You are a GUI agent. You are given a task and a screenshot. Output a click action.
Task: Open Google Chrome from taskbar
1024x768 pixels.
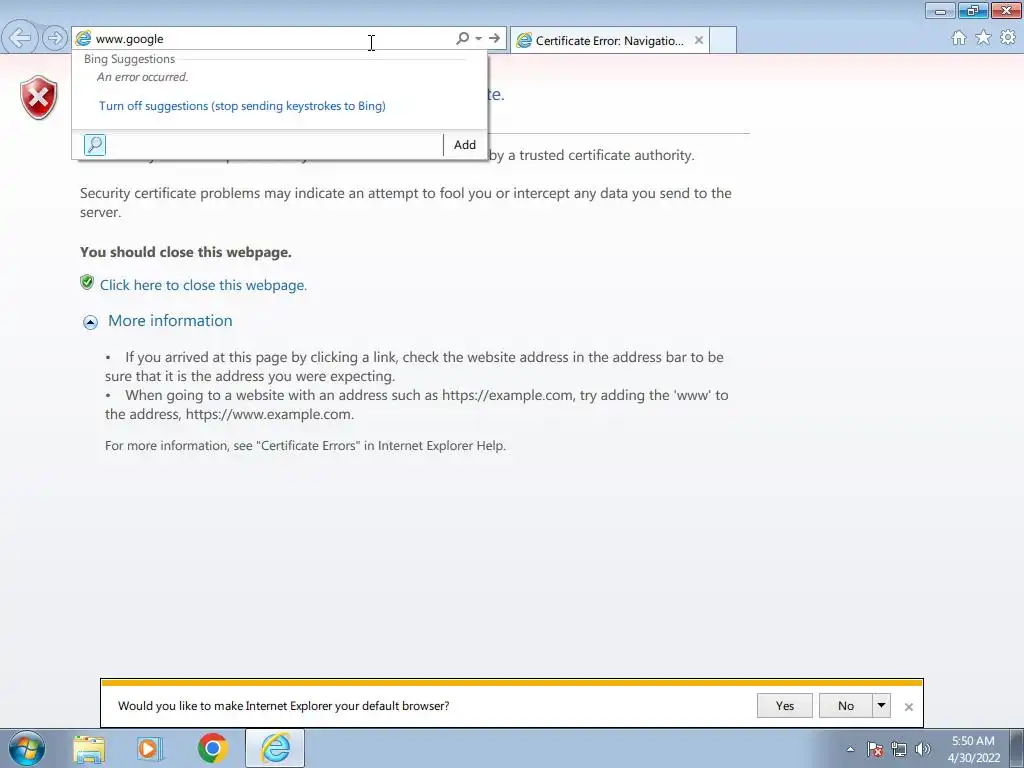[213, 748]
